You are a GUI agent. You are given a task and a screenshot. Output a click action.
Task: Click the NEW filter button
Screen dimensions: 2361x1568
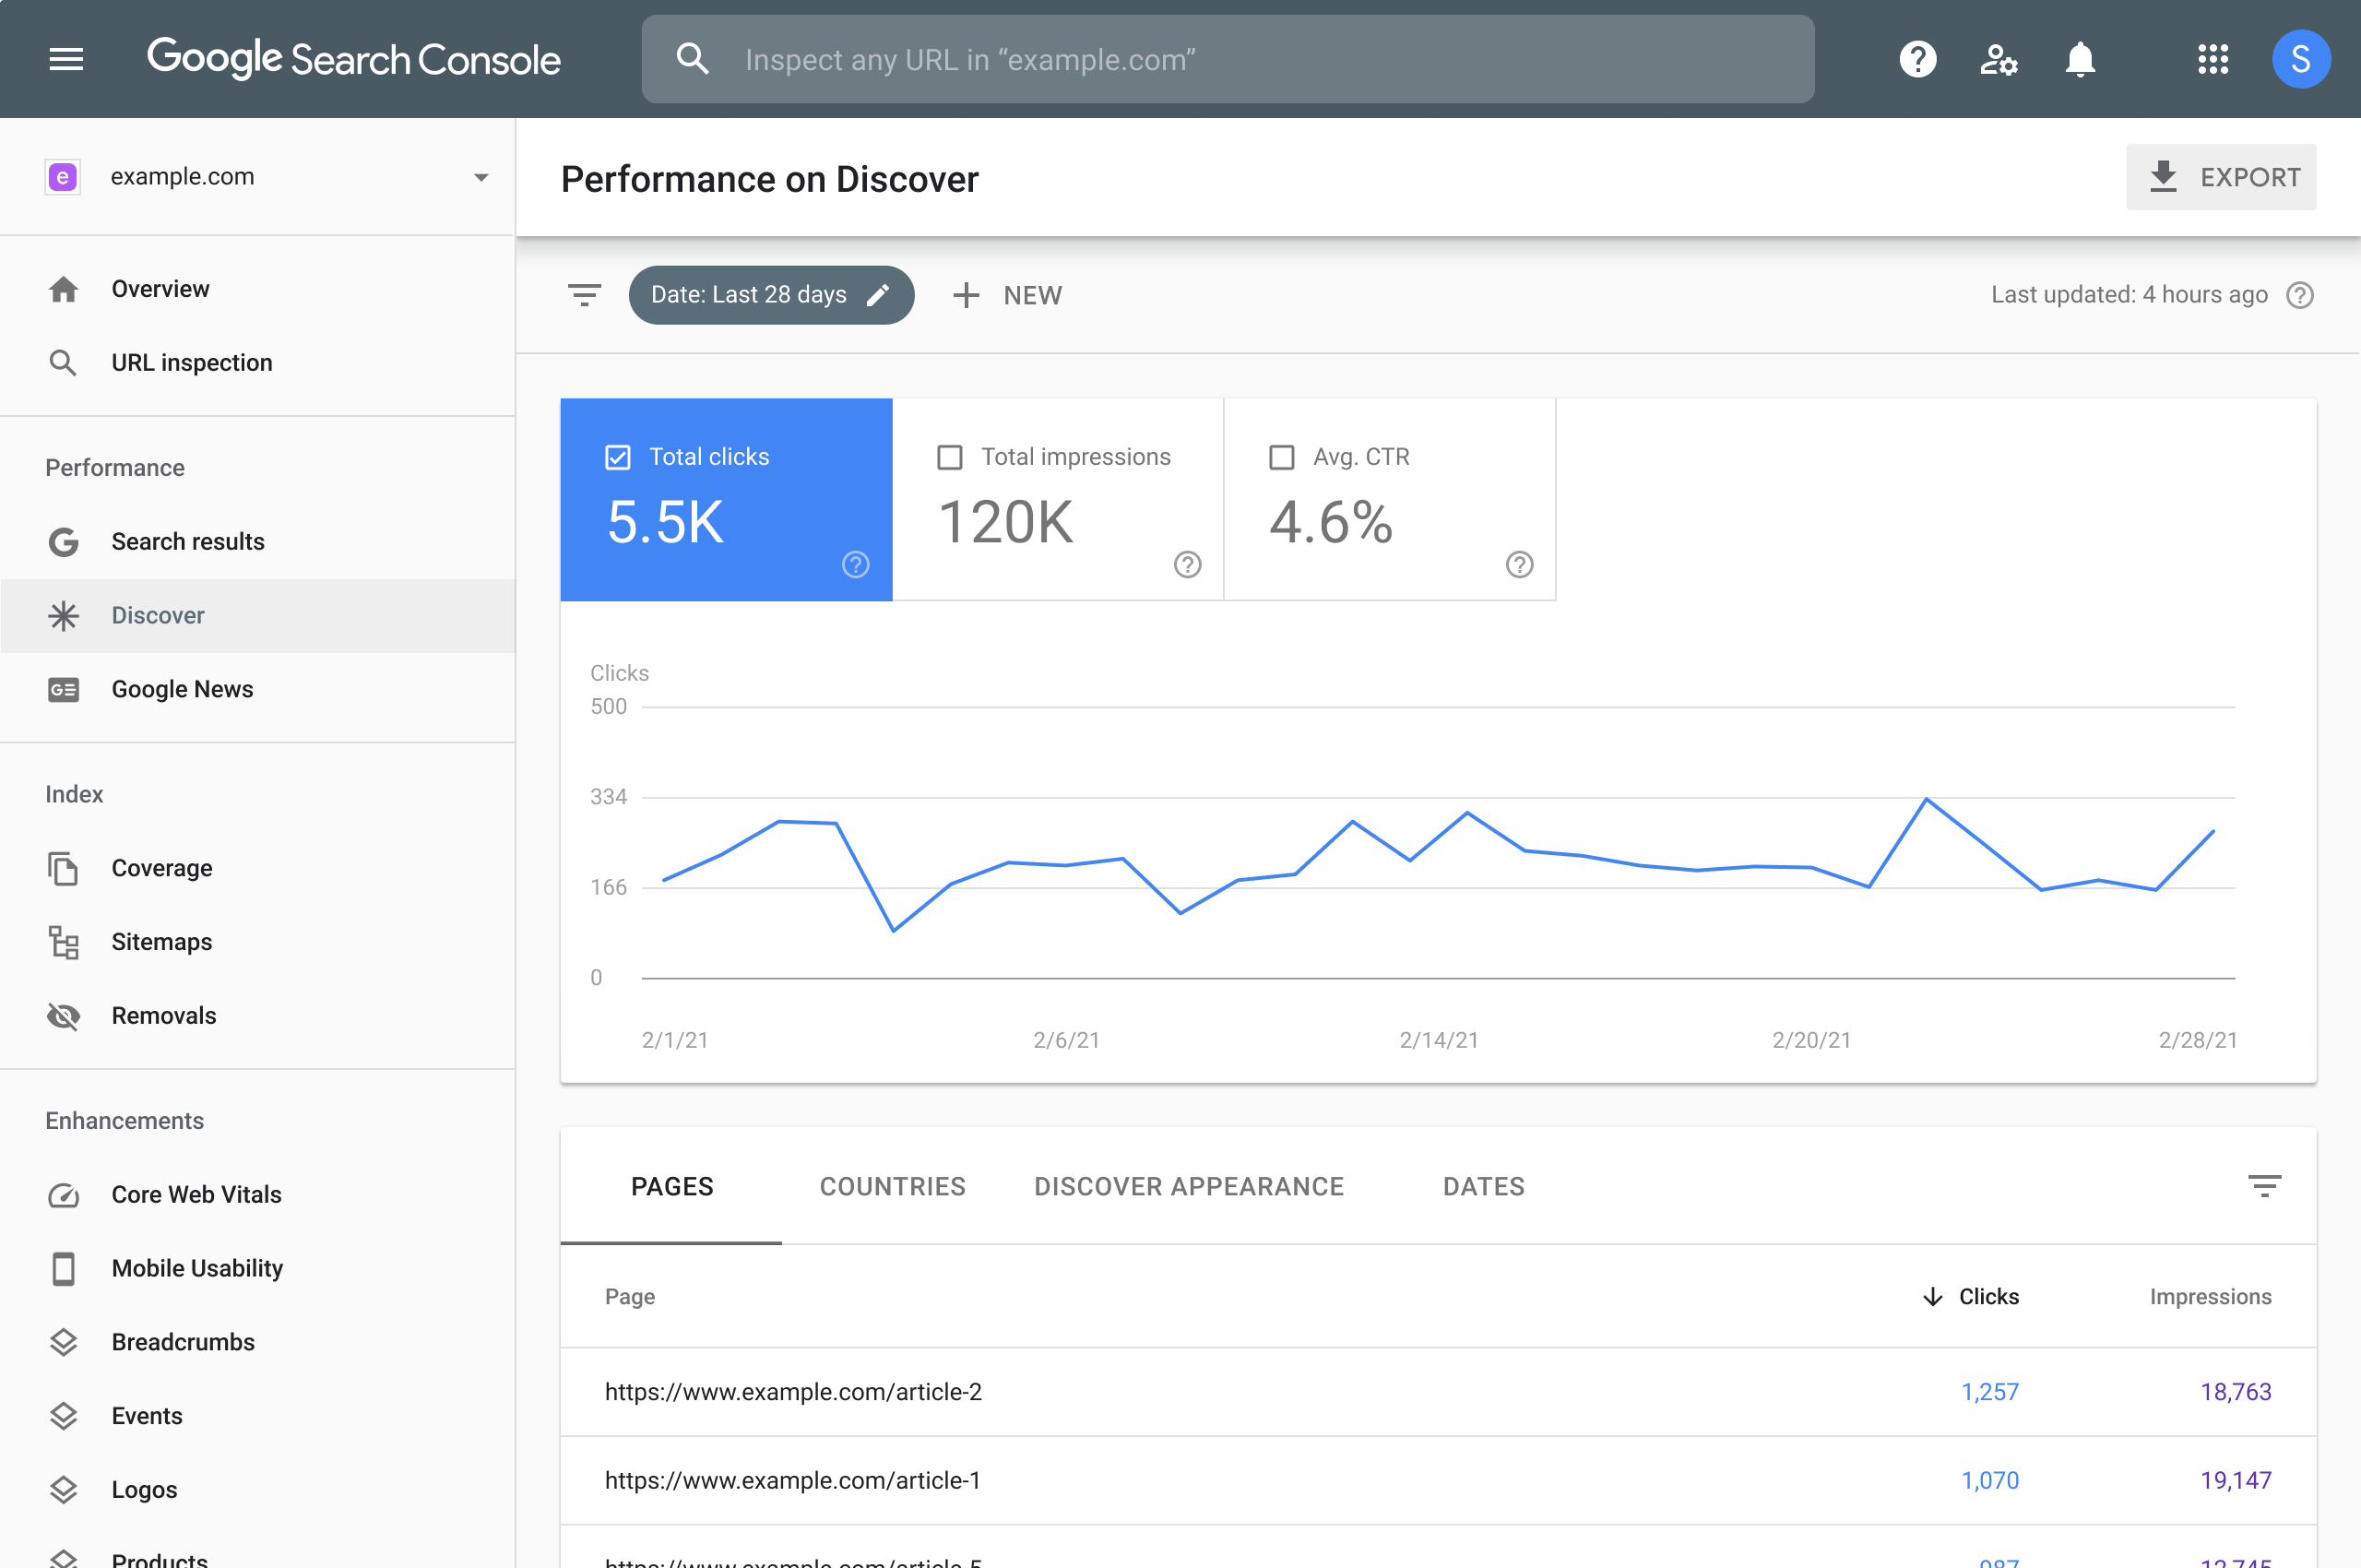click(1009, 294)
